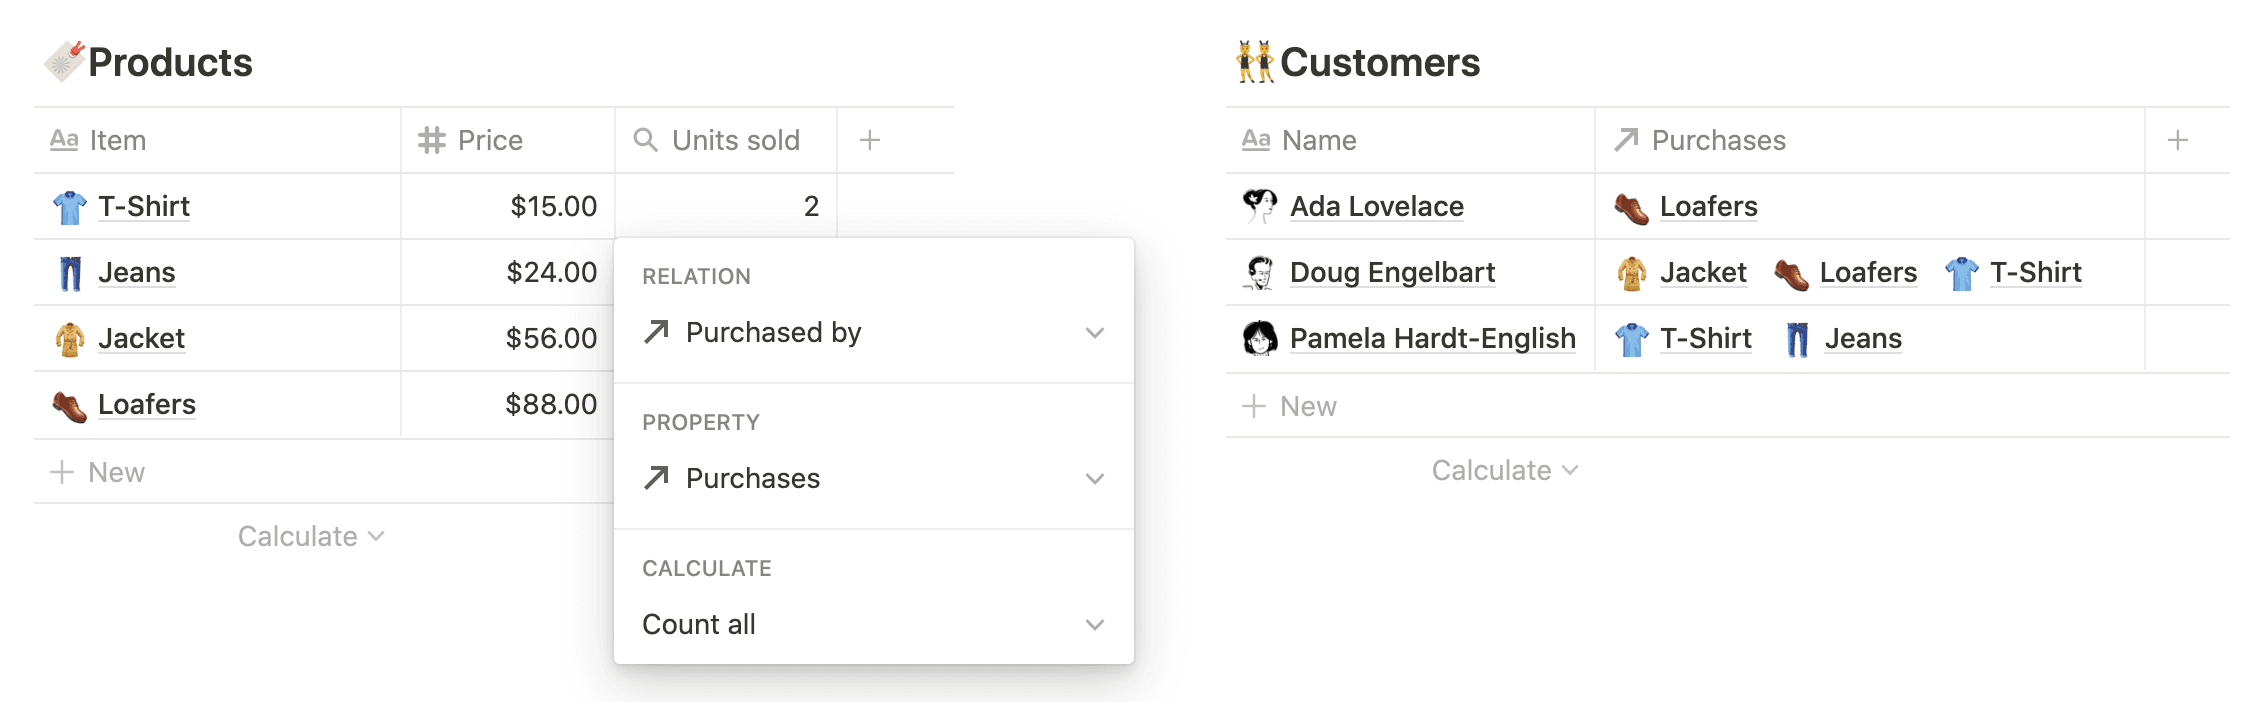Open the Calculate dropdown under the Customers table

point(1504,470)
